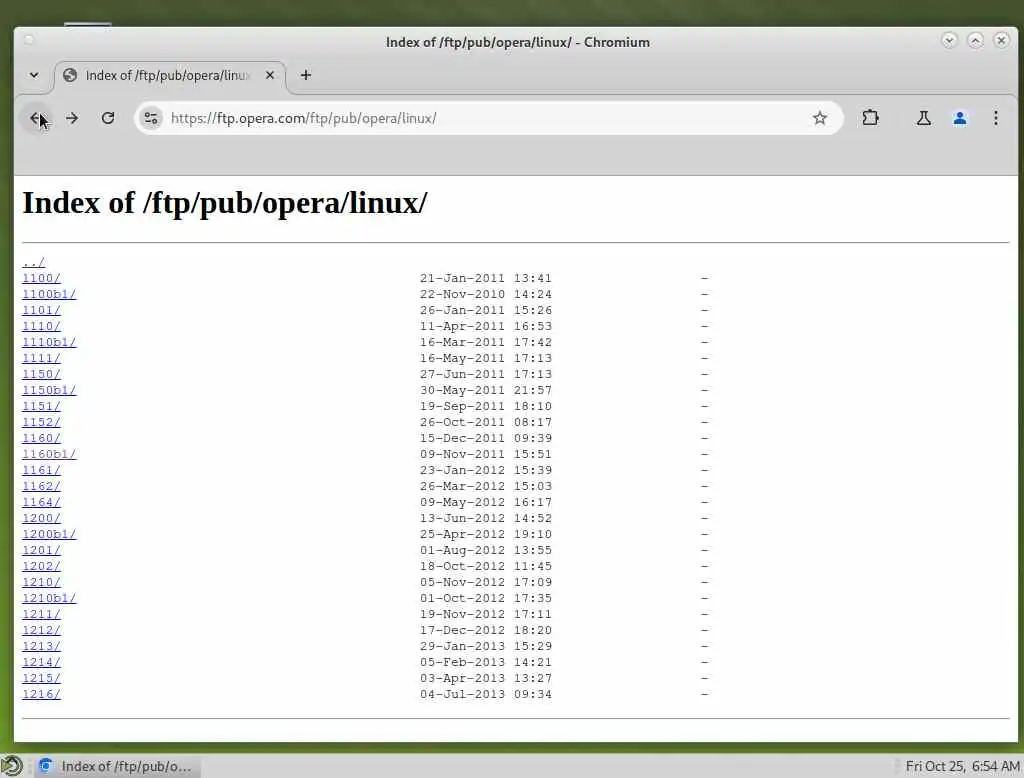This screenshot has width=1024, height=778.
Task: Open the 1152/ directory link
Action: [41, 422]
